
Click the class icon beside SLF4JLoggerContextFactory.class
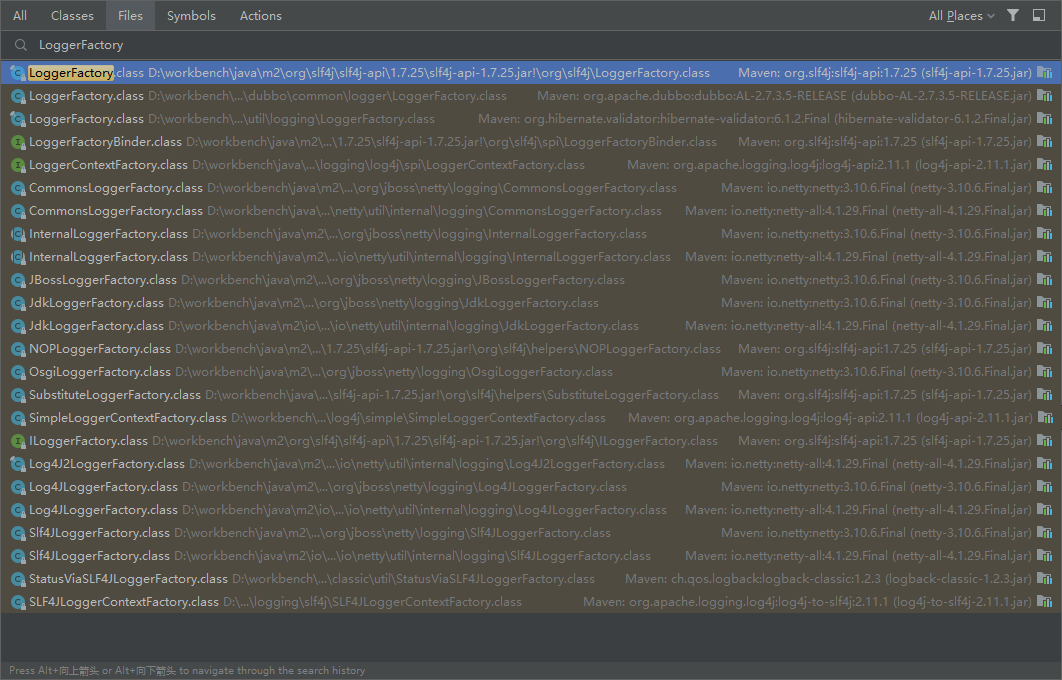18,601
